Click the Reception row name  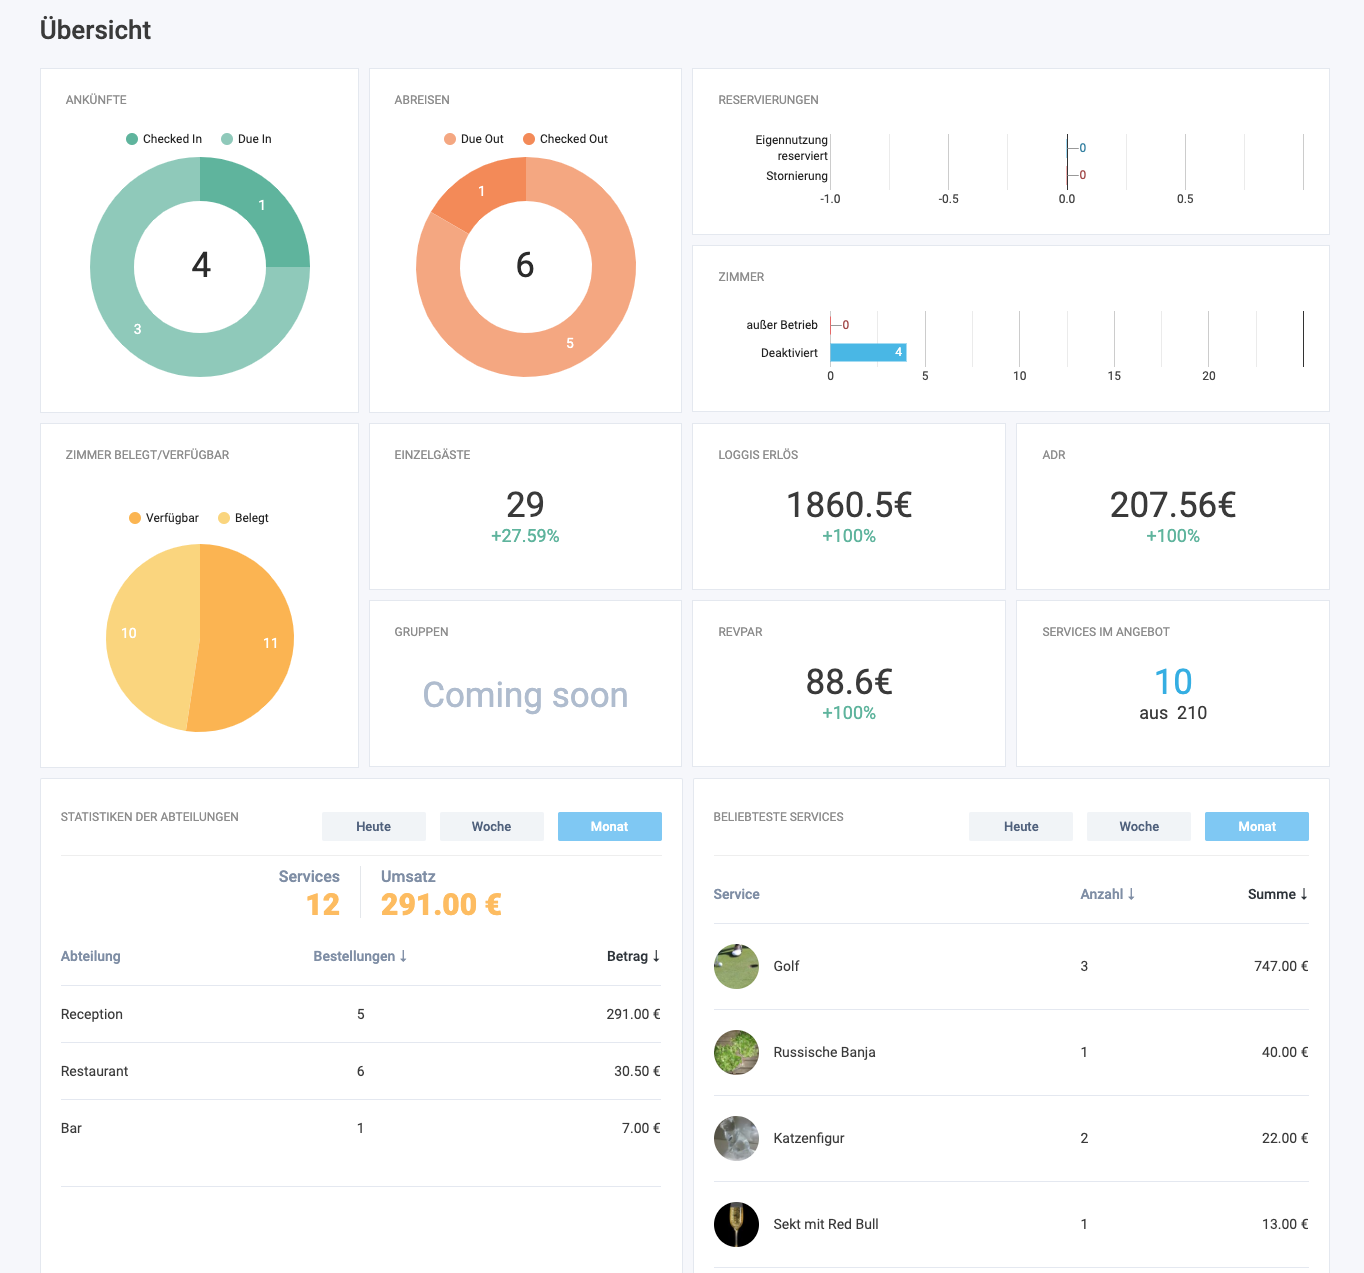pyautogui.click(x=92, y=1014)
